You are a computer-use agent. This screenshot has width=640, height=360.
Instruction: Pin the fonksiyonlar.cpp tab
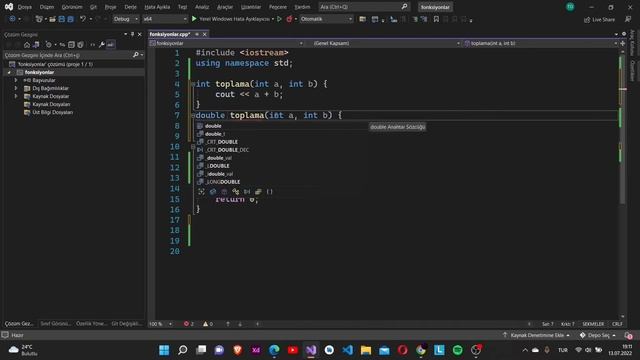pyautogui.click(x=197, y=34)
